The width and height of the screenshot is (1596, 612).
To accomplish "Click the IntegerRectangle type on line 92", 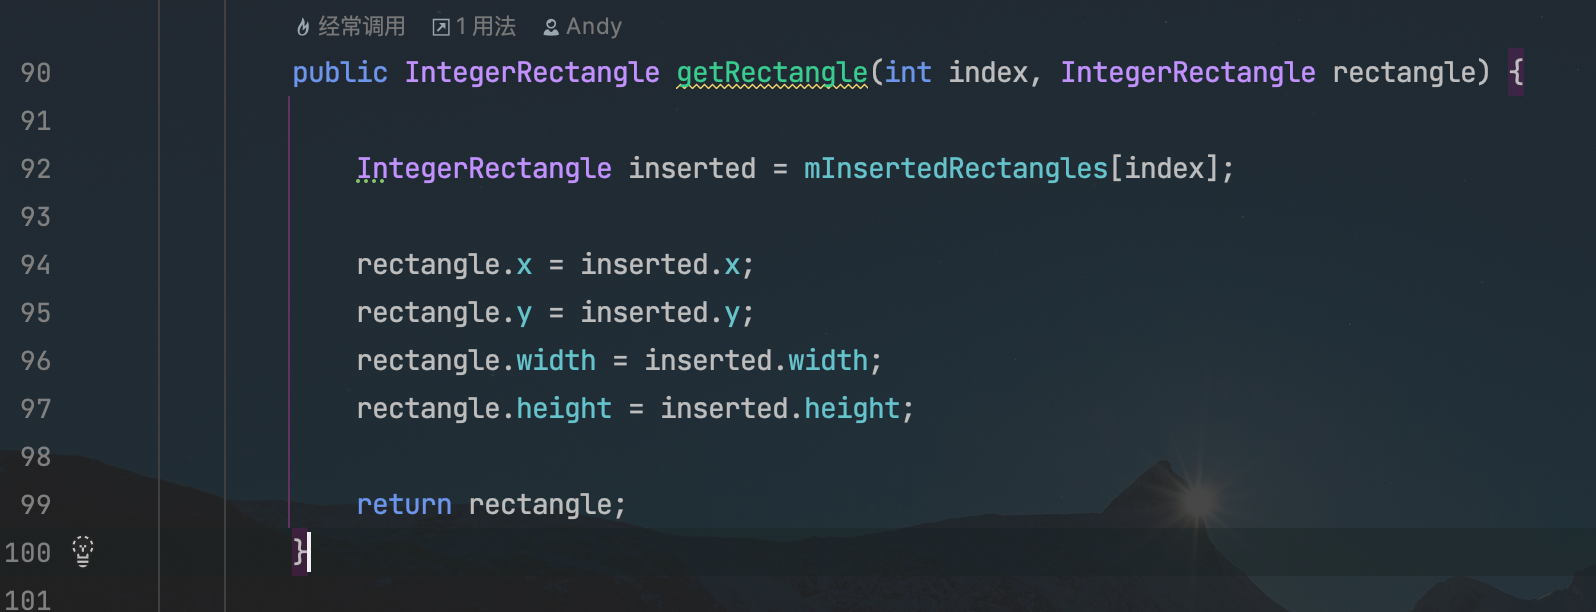I will point(484,169).
